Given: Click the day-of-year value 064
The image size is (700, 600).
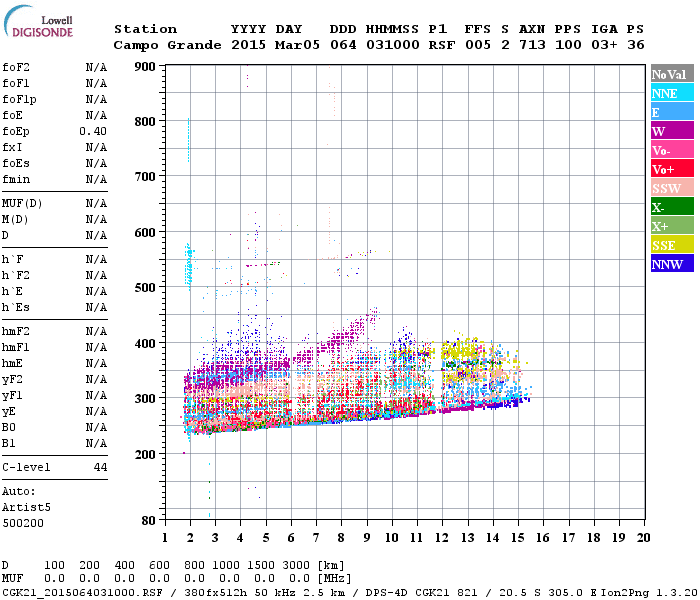Looking at the screenshot, I should click(x=343, y=45).
